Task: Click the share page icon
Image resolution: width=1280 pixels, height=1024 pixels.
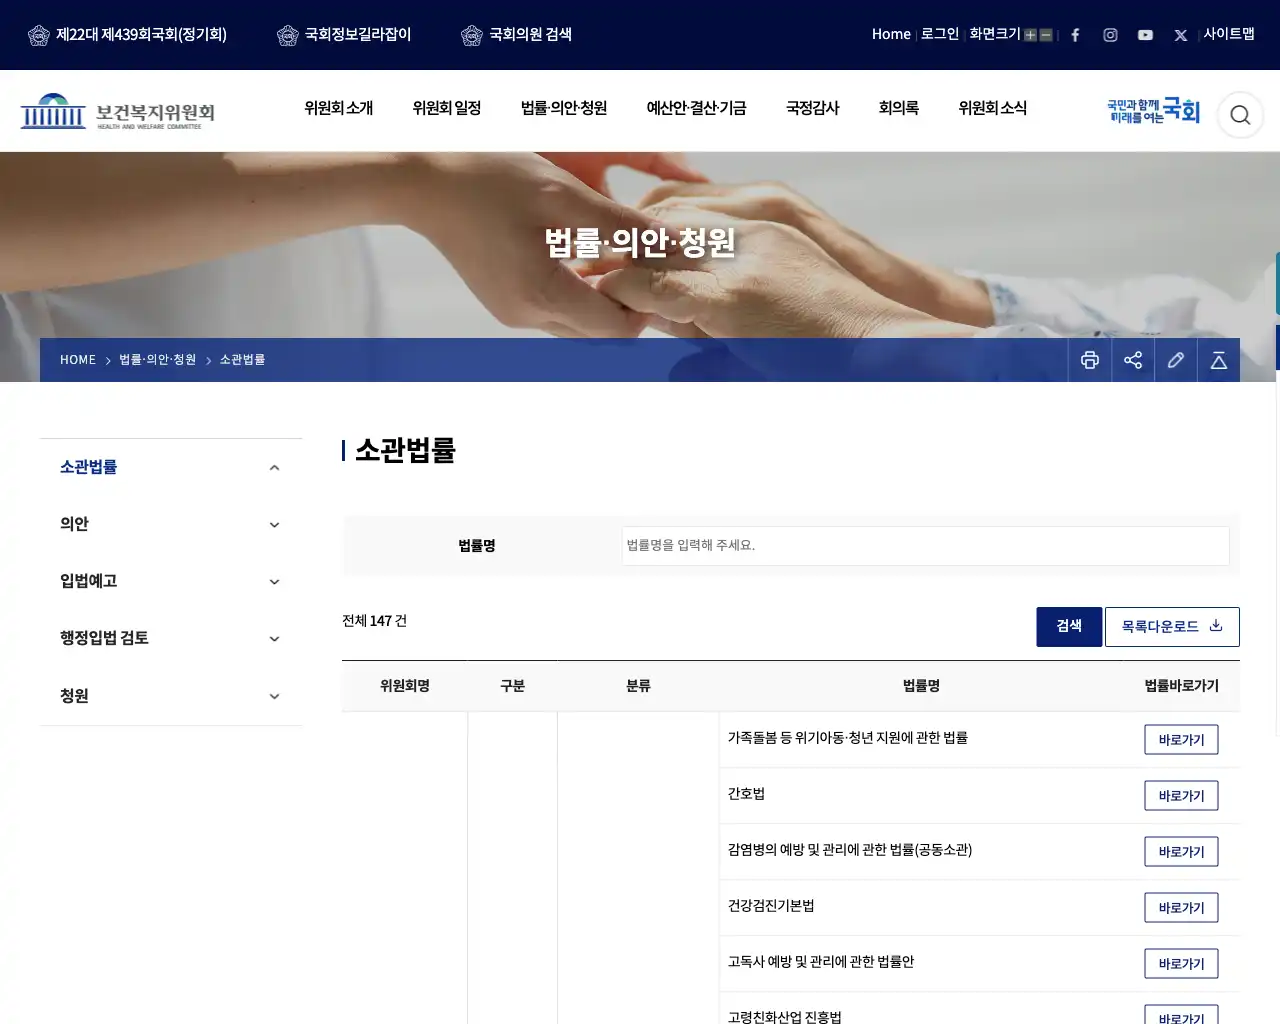Action: tap(1133, 360)
